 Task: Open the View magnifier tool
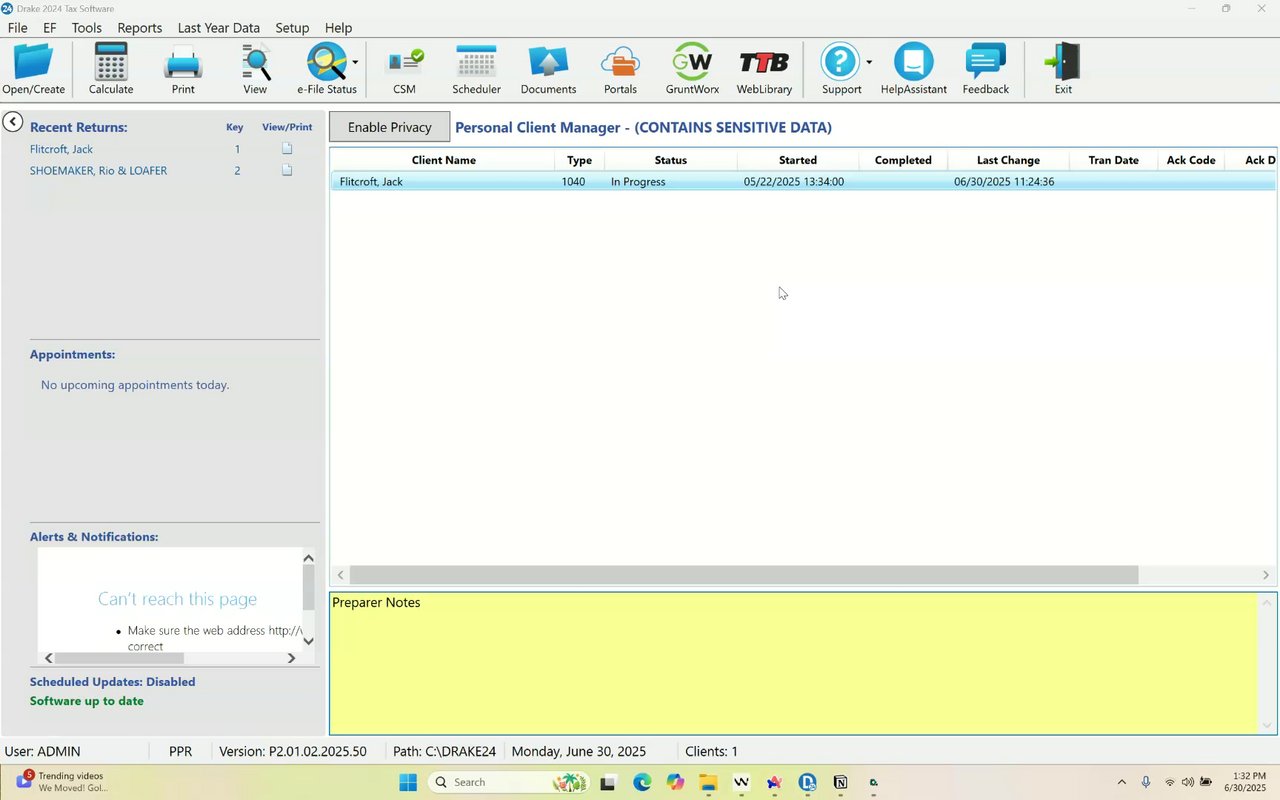click(255, 68)
